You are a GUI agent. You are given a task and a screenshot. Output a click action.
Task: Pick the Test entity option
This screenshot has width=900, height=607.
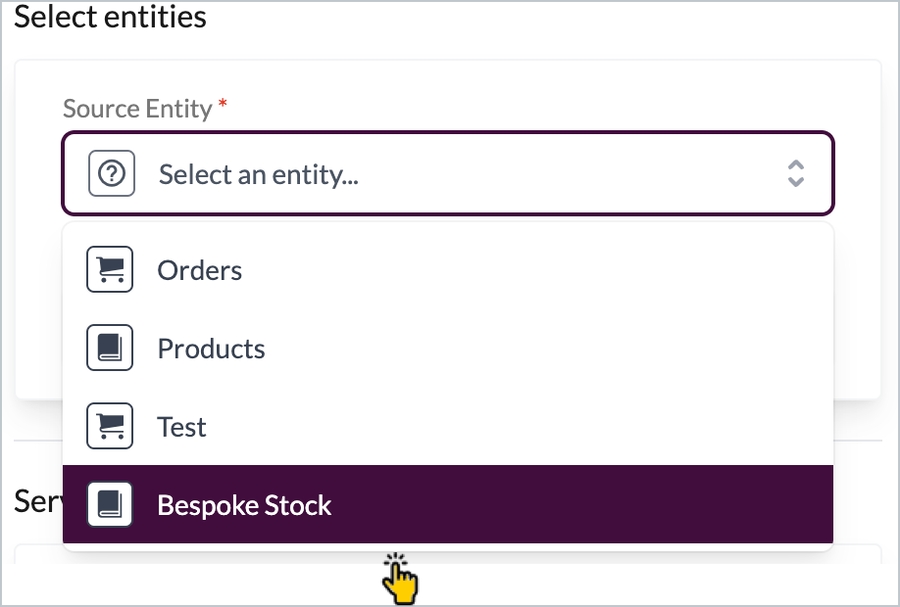182,426
